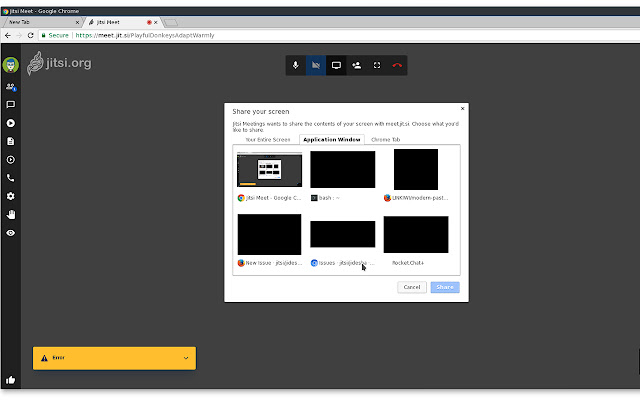Hang up with the red phone icon
Screen dimensions: 640x400
(397, 65)
